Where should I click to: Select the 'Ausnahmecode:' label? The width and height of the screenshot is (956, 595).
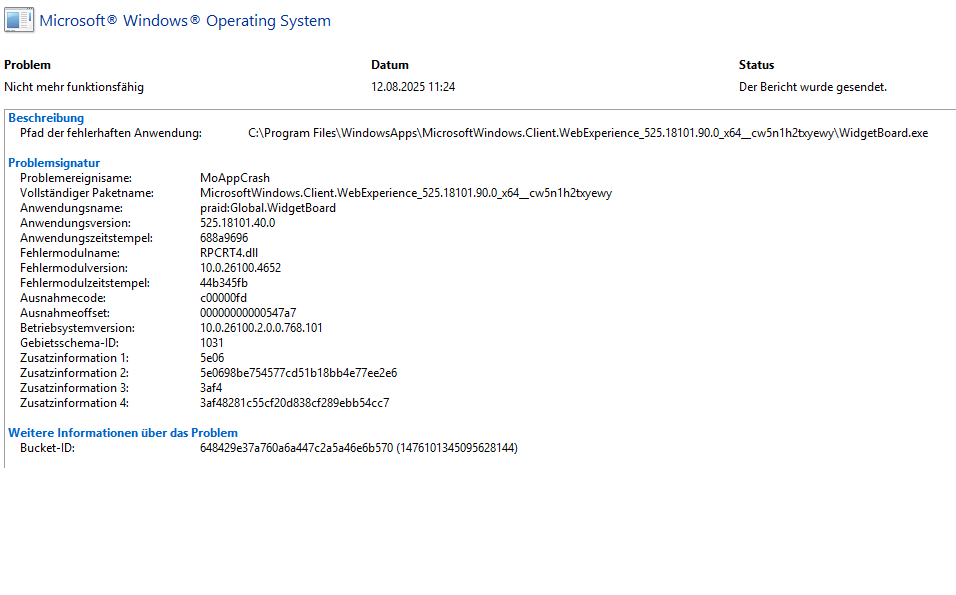click(x=63, y=298)
